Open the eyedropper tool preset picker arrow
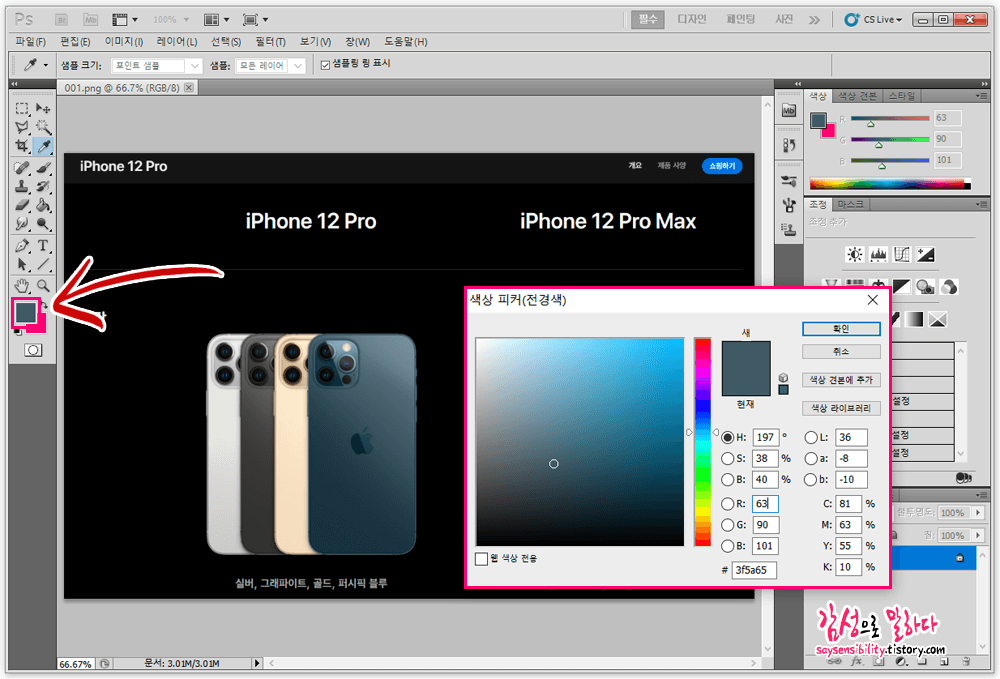The height and width of the screenshot is (679, 1000). 45,65
